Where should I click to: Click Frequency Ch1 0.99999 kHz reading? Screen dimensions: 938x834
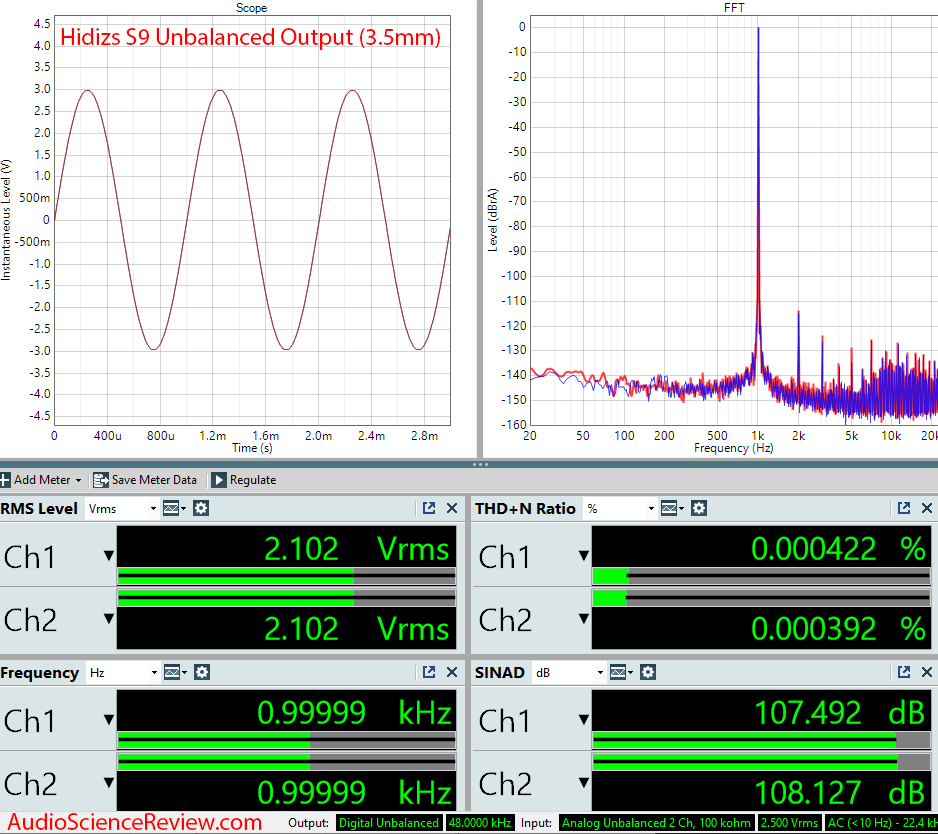click(x=354, y=713)
